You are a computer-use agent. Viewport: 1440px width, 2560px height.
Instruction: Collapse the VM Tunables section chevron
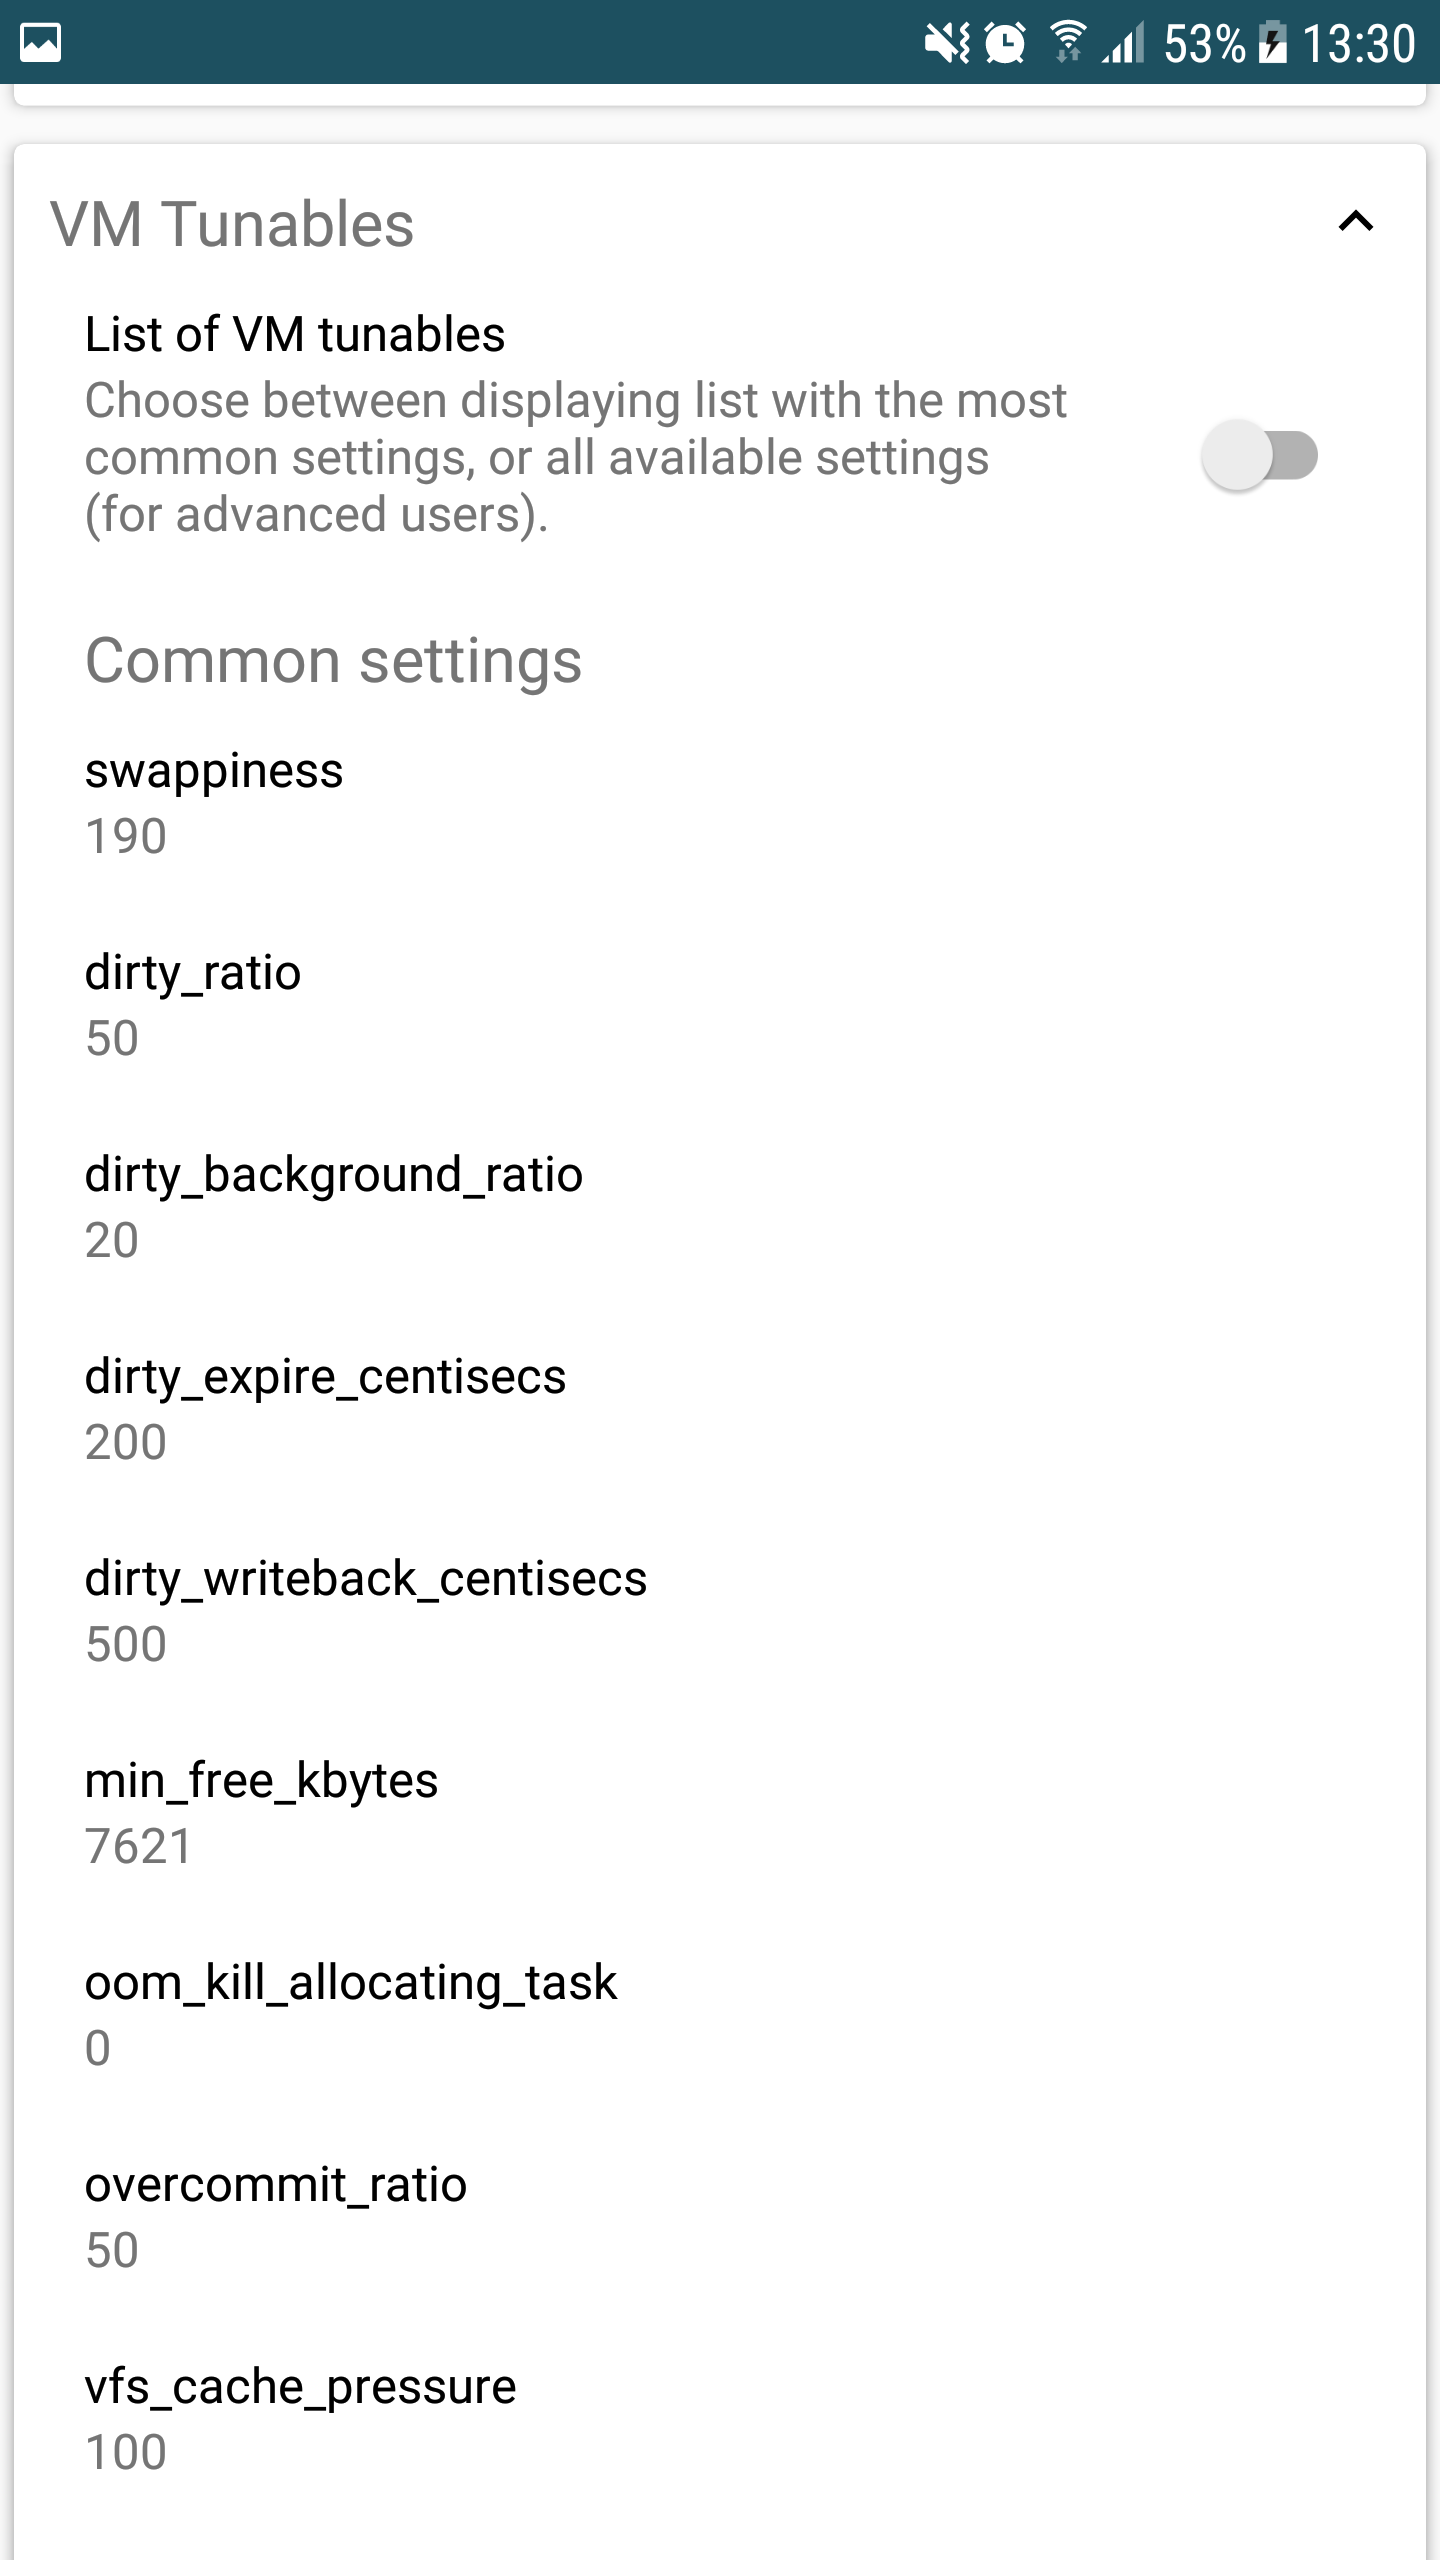pyautogui.click(x=1356, y=221)
